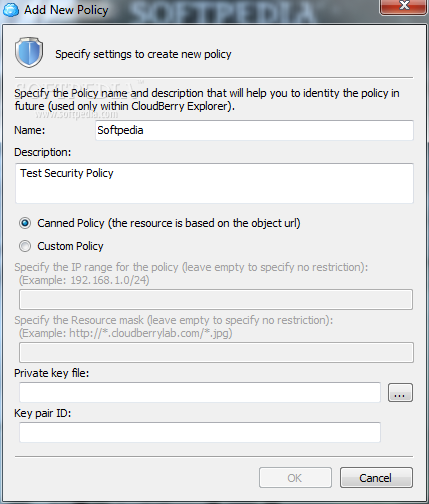This screenshot has width=429, height=504.
Task: Click the blue shield policy icon
Action: point(29,52)
